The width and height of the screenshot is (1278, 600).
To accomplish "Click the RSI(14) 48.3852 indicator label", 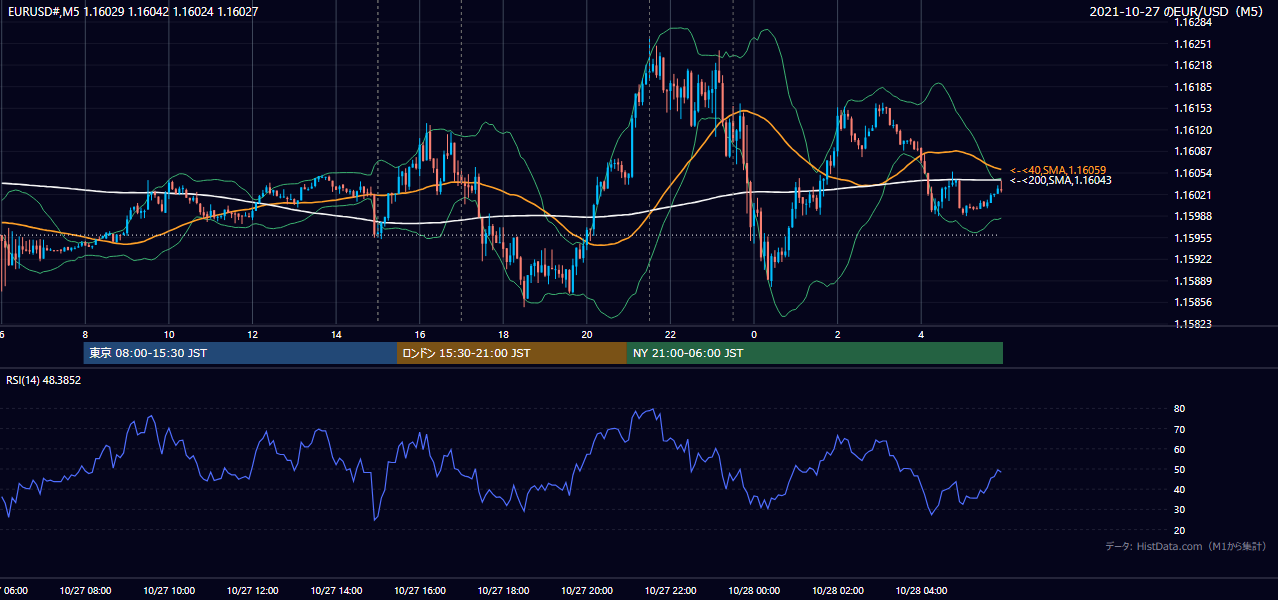I will click(x=44, y=380).
